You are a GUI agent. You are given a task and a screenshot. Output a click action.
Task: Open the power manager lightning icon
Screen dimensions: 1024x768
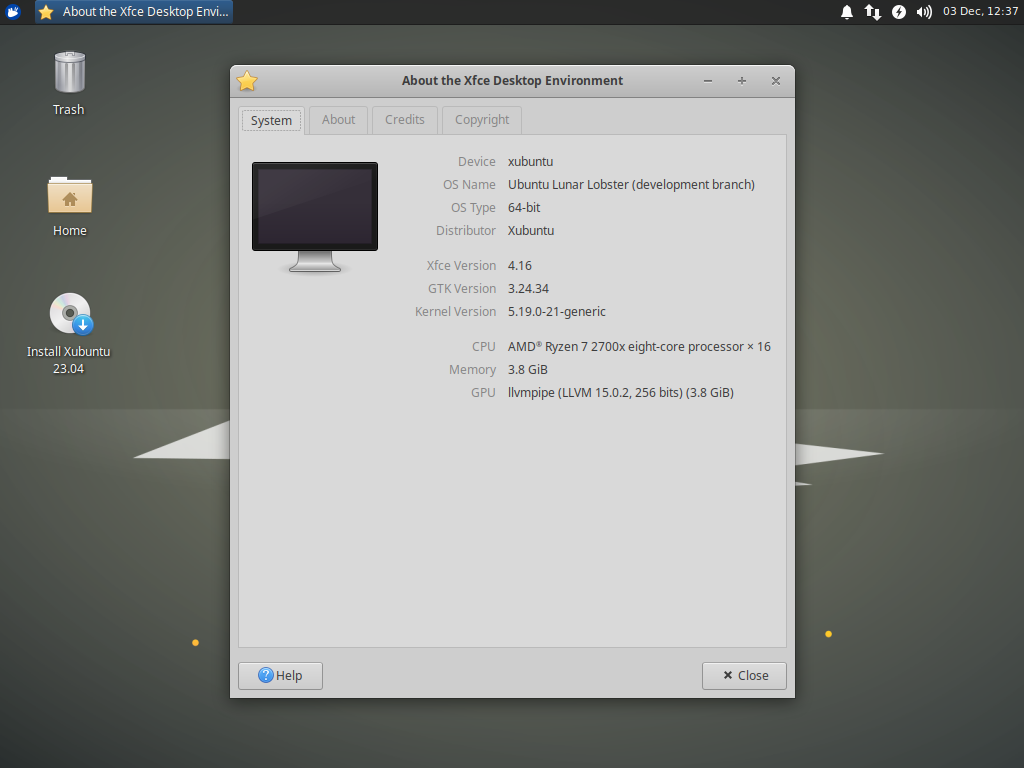897,12
